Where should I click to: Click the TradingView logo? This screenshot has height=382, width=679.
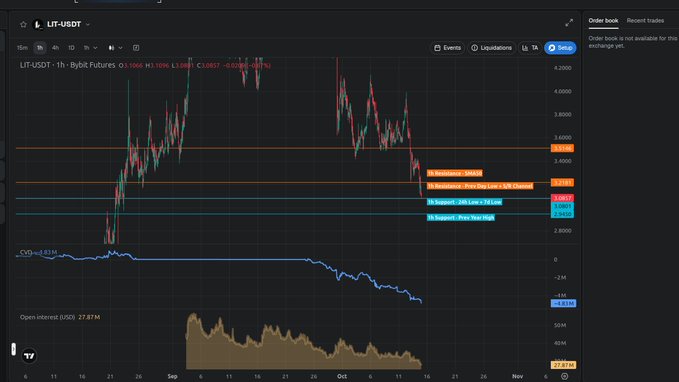click(29, 356)
